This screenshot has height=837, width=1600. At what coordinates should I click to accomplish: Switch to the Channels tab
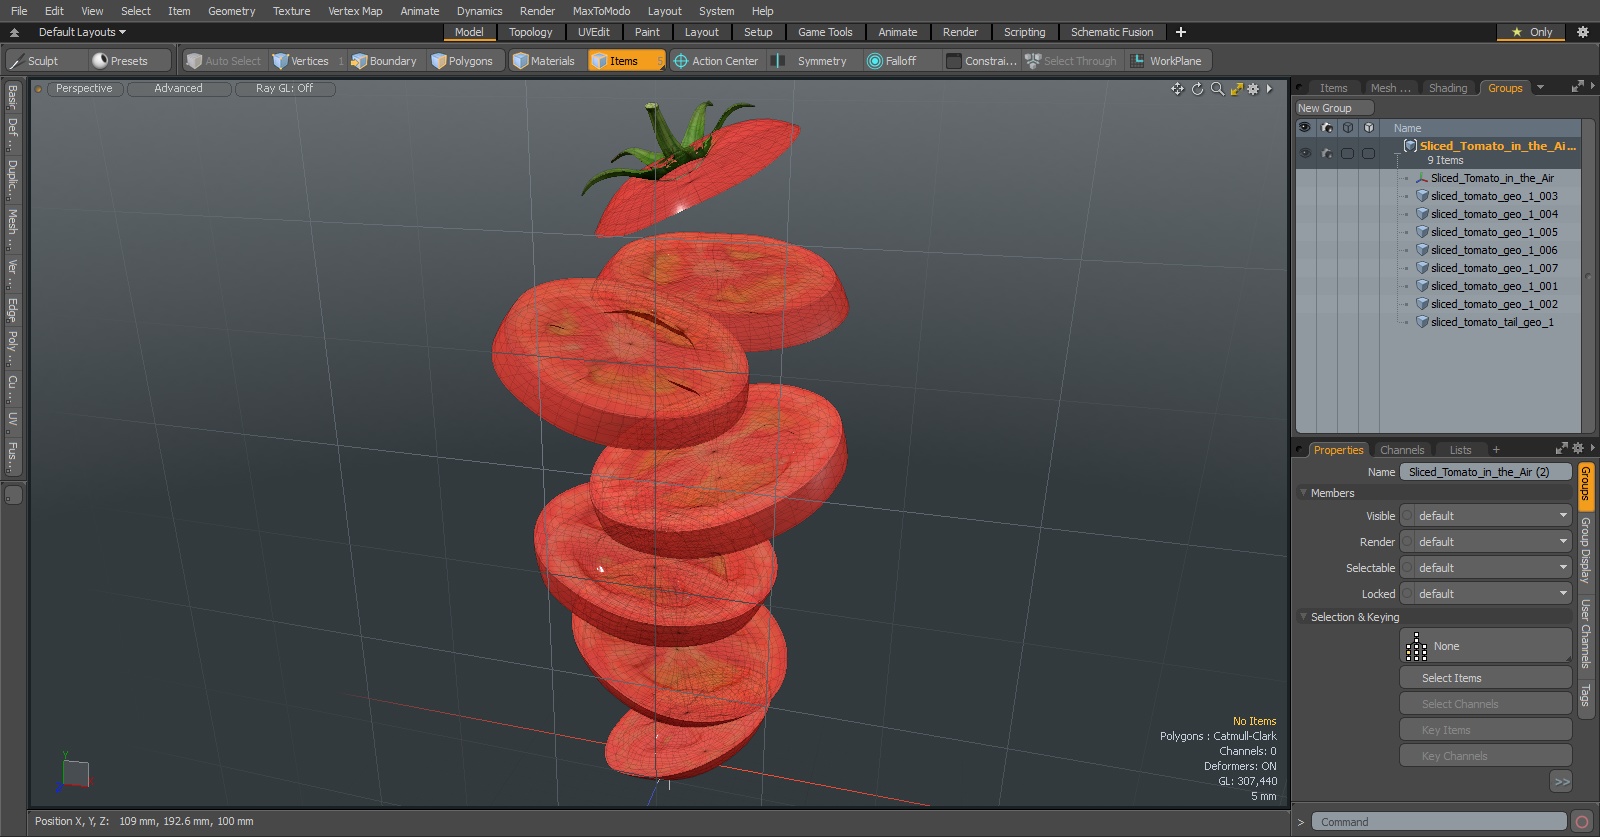(x=1401, y=450)
